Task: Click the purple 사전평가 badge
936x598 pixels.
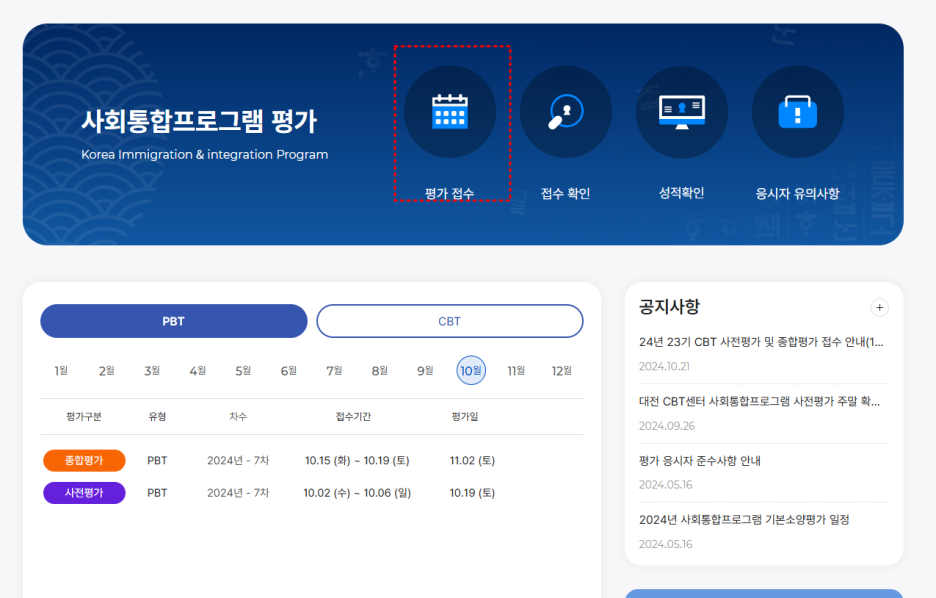Action: tap(84, 493)
